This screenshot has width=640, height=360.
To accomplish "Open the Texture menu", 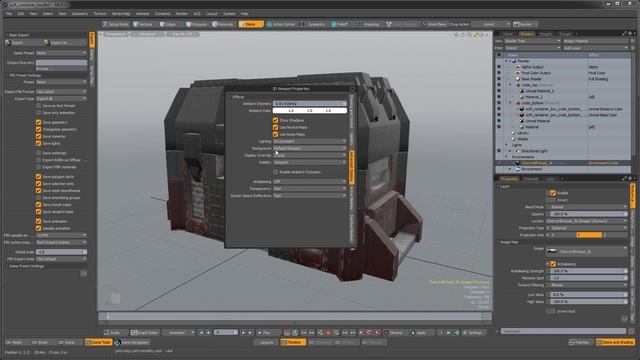I will pyautogui.click(x=100, y=14).
